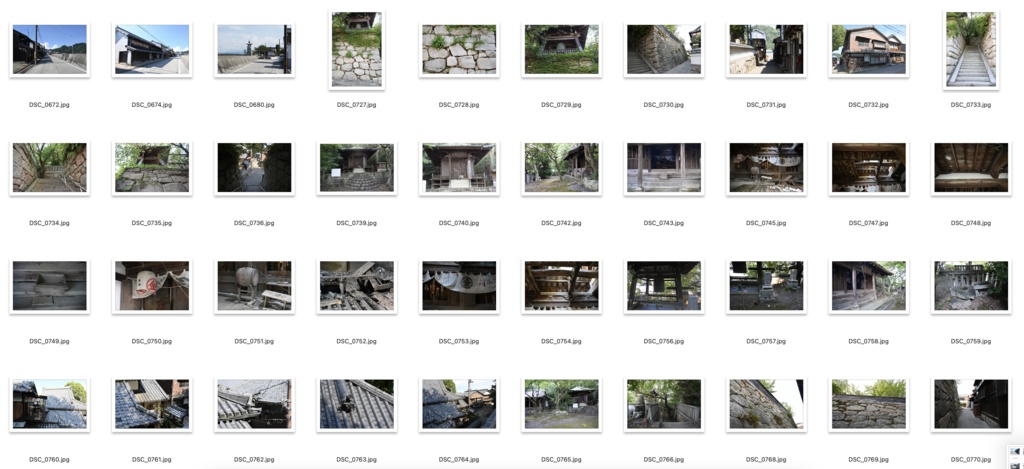Select the DSC_0758.jpg thumbnail
The width and height of the screenshot is (1024, 469).
click(x=869, y=286)
